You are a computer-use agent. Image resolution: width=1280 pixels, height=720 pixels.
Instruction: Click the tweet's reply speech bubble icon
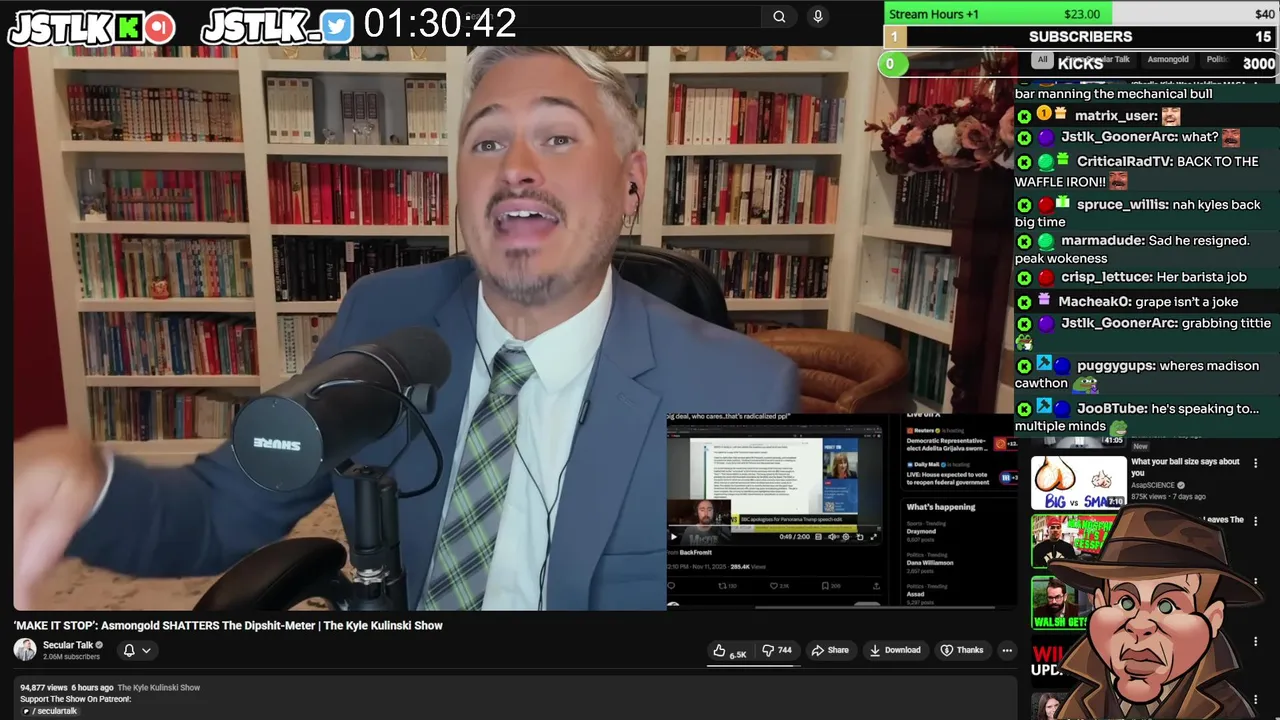point(671,586)
